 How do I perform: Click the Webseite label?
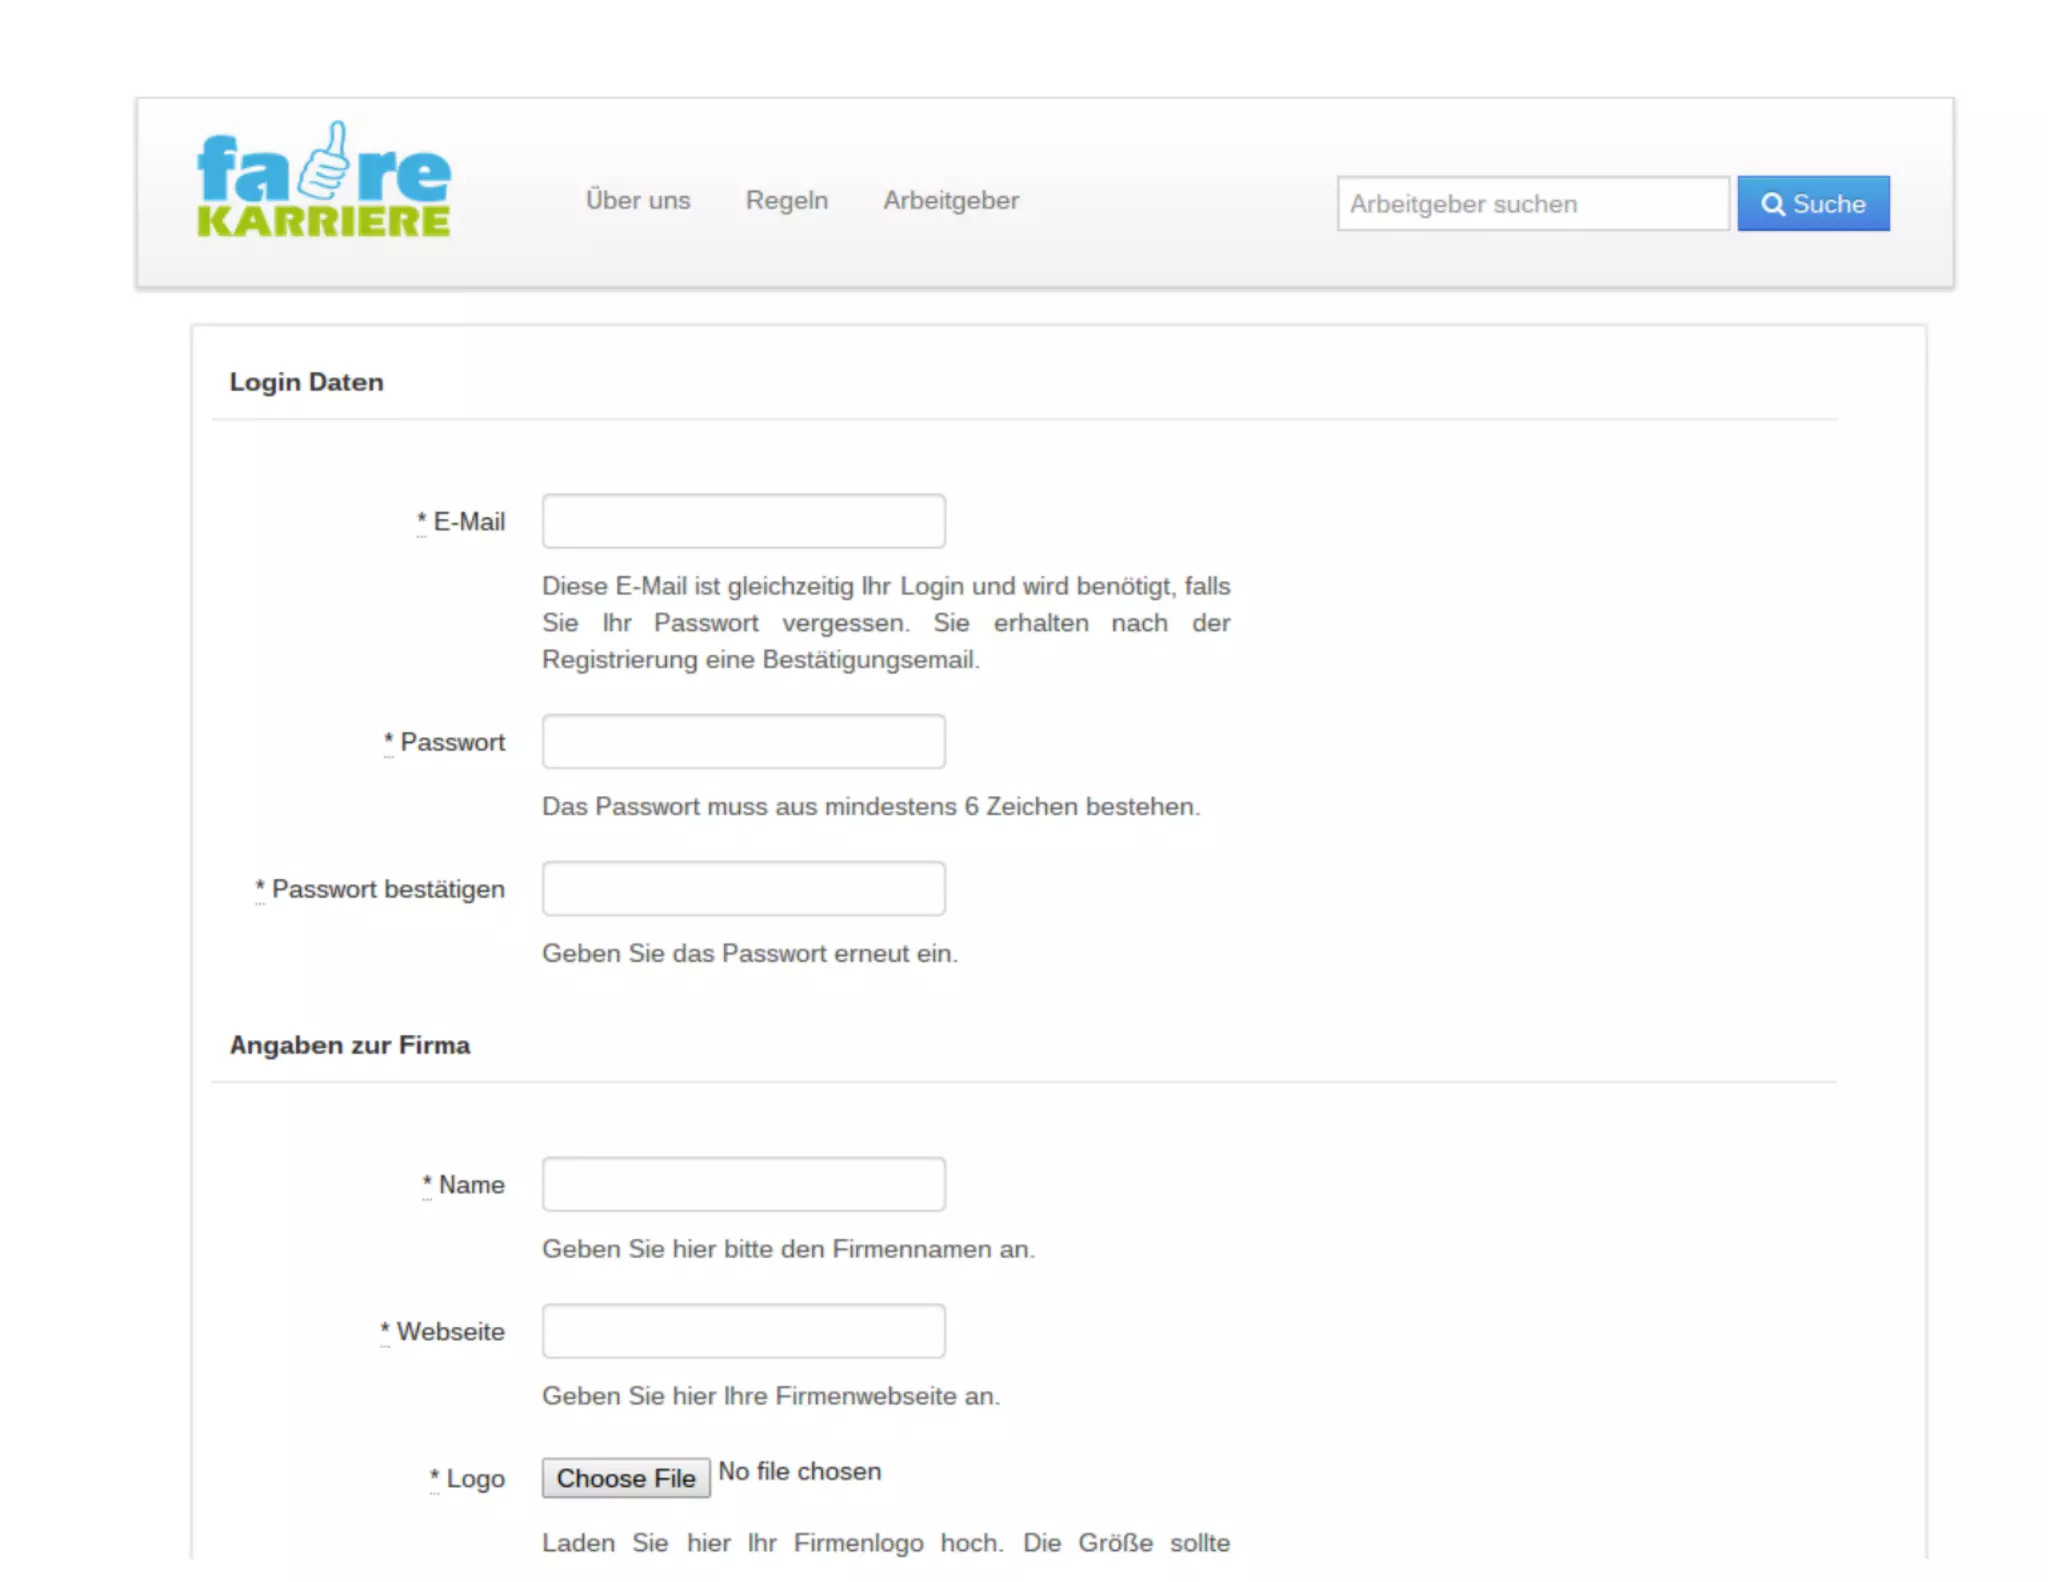coord(442,1333)
